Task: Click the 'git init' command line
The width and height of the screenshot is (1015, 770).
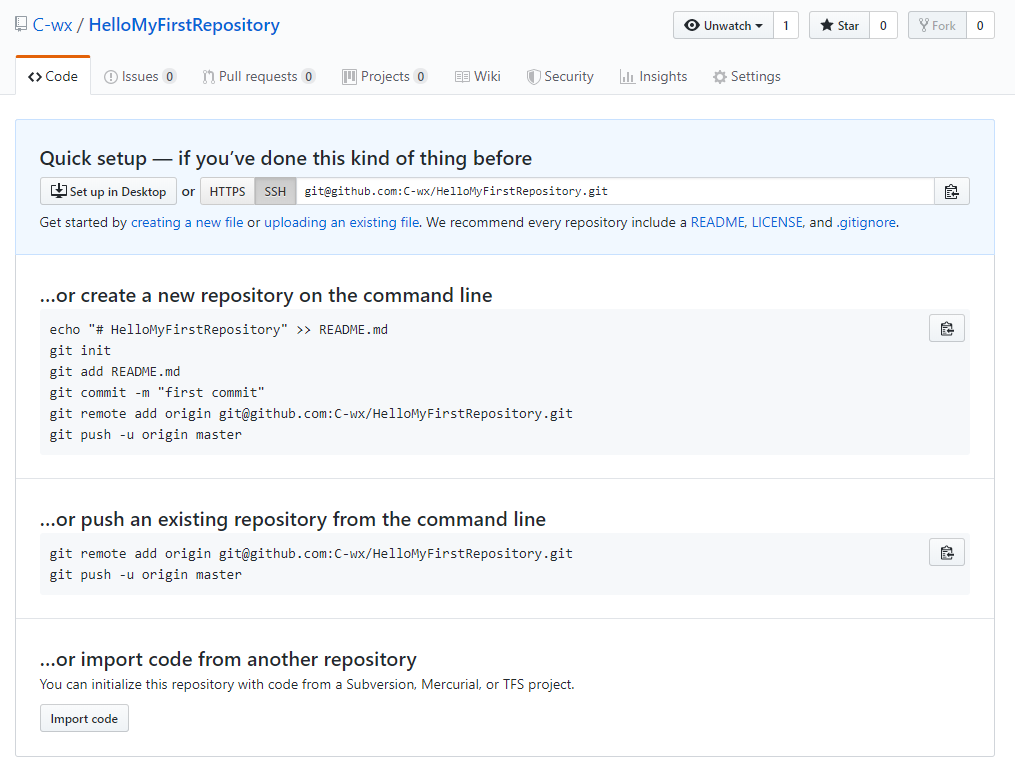Action: click(80, 351)
